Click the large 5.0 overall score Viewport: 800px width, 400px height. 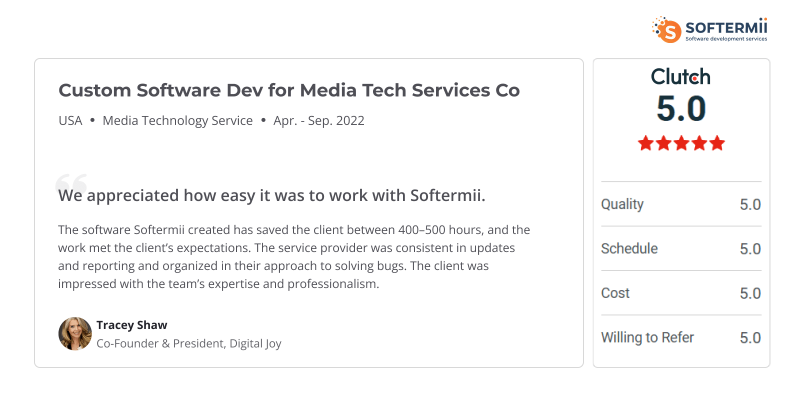pyautogui.click(x=681, y=108)
